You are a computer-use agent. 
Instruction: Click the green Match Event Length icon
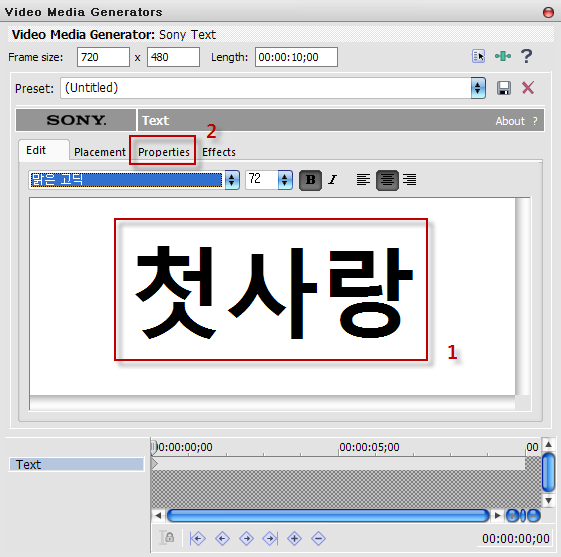503,56
